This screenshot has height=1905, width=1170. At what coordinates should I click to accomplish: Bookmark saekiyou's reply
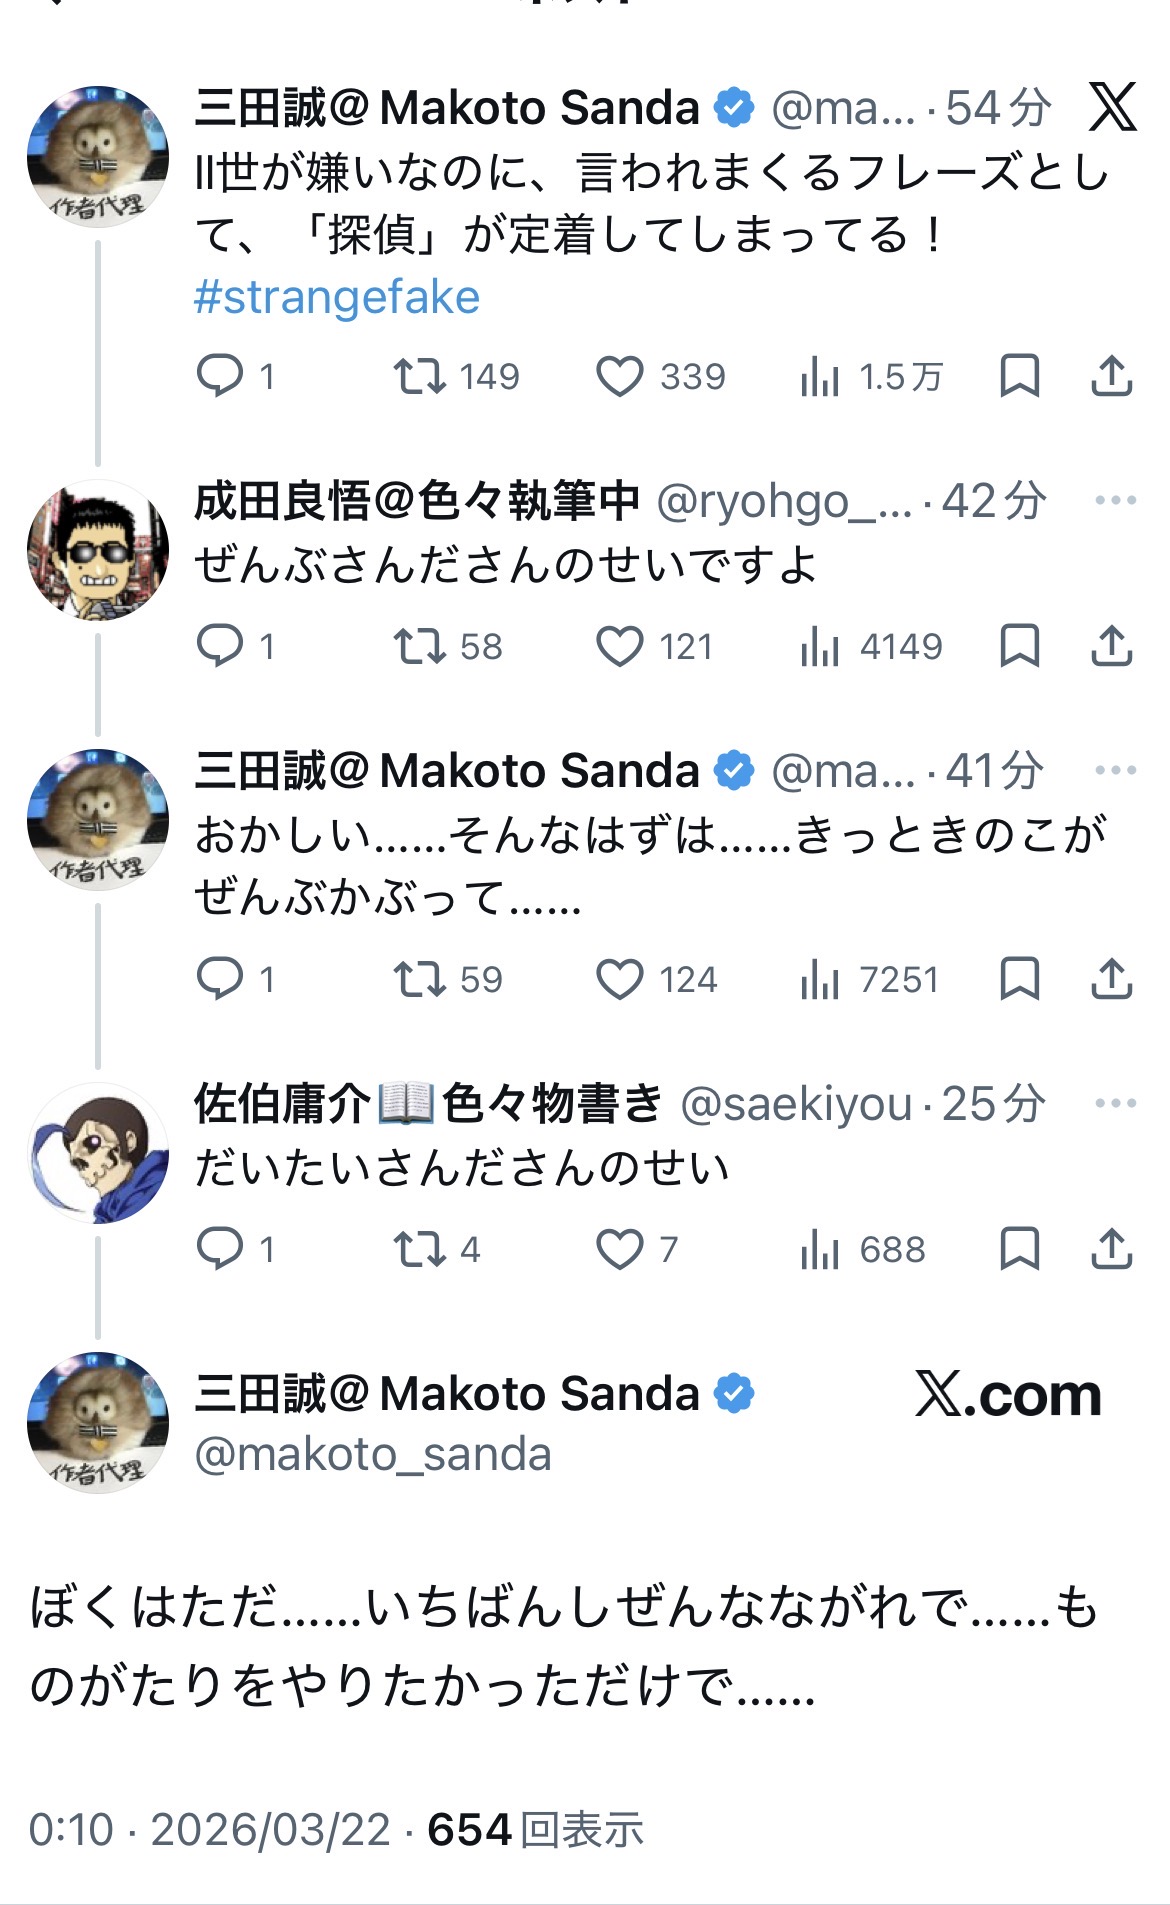pos(1019,1250)
